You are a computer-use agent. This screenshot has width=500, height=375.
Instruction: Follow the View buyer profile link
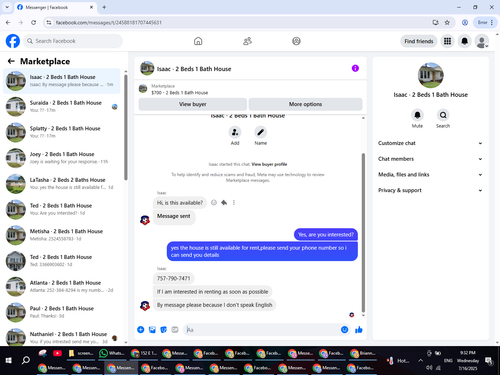pos(269,164)
